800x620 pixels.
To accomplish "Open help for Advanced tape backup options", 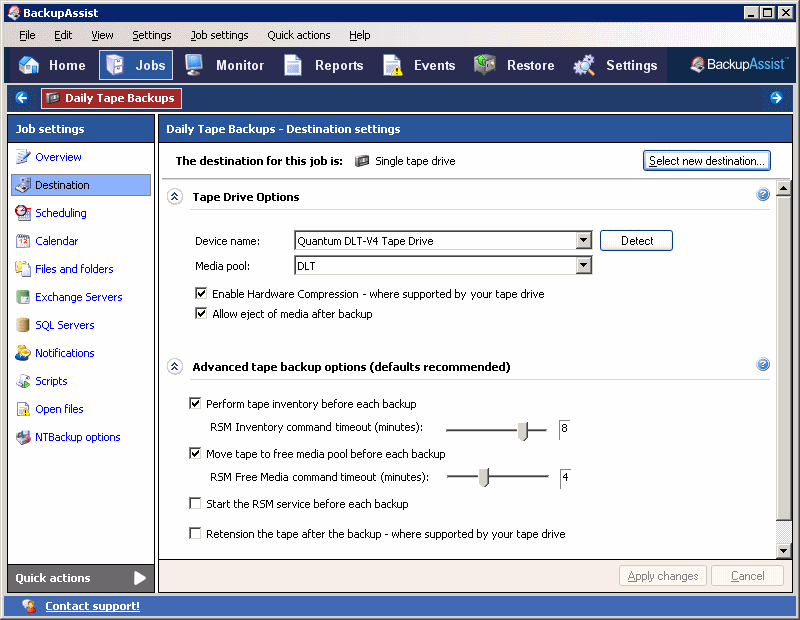I will pyautogui.click(x=763, y=364).
